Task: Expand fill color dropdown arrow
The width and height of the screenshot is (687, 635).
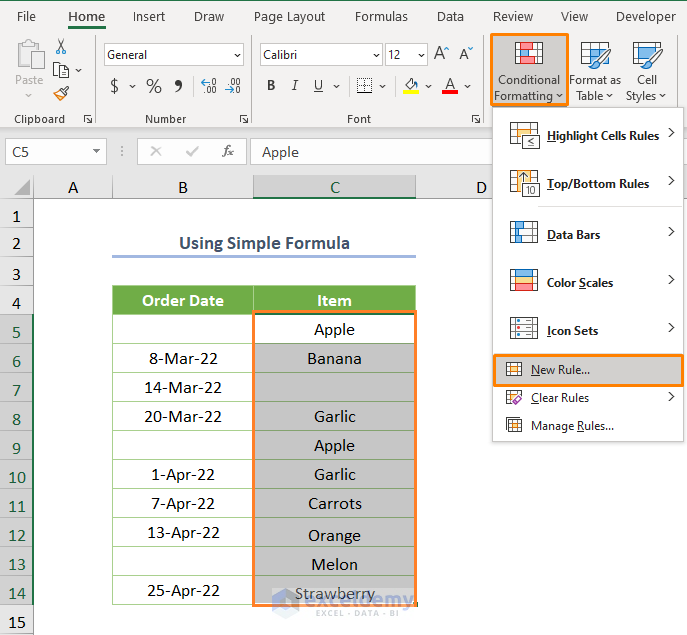Action: pos(428,86)
